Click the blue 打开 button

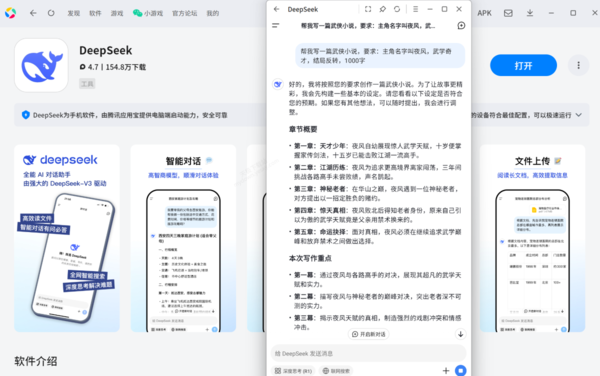click(523, 65)
